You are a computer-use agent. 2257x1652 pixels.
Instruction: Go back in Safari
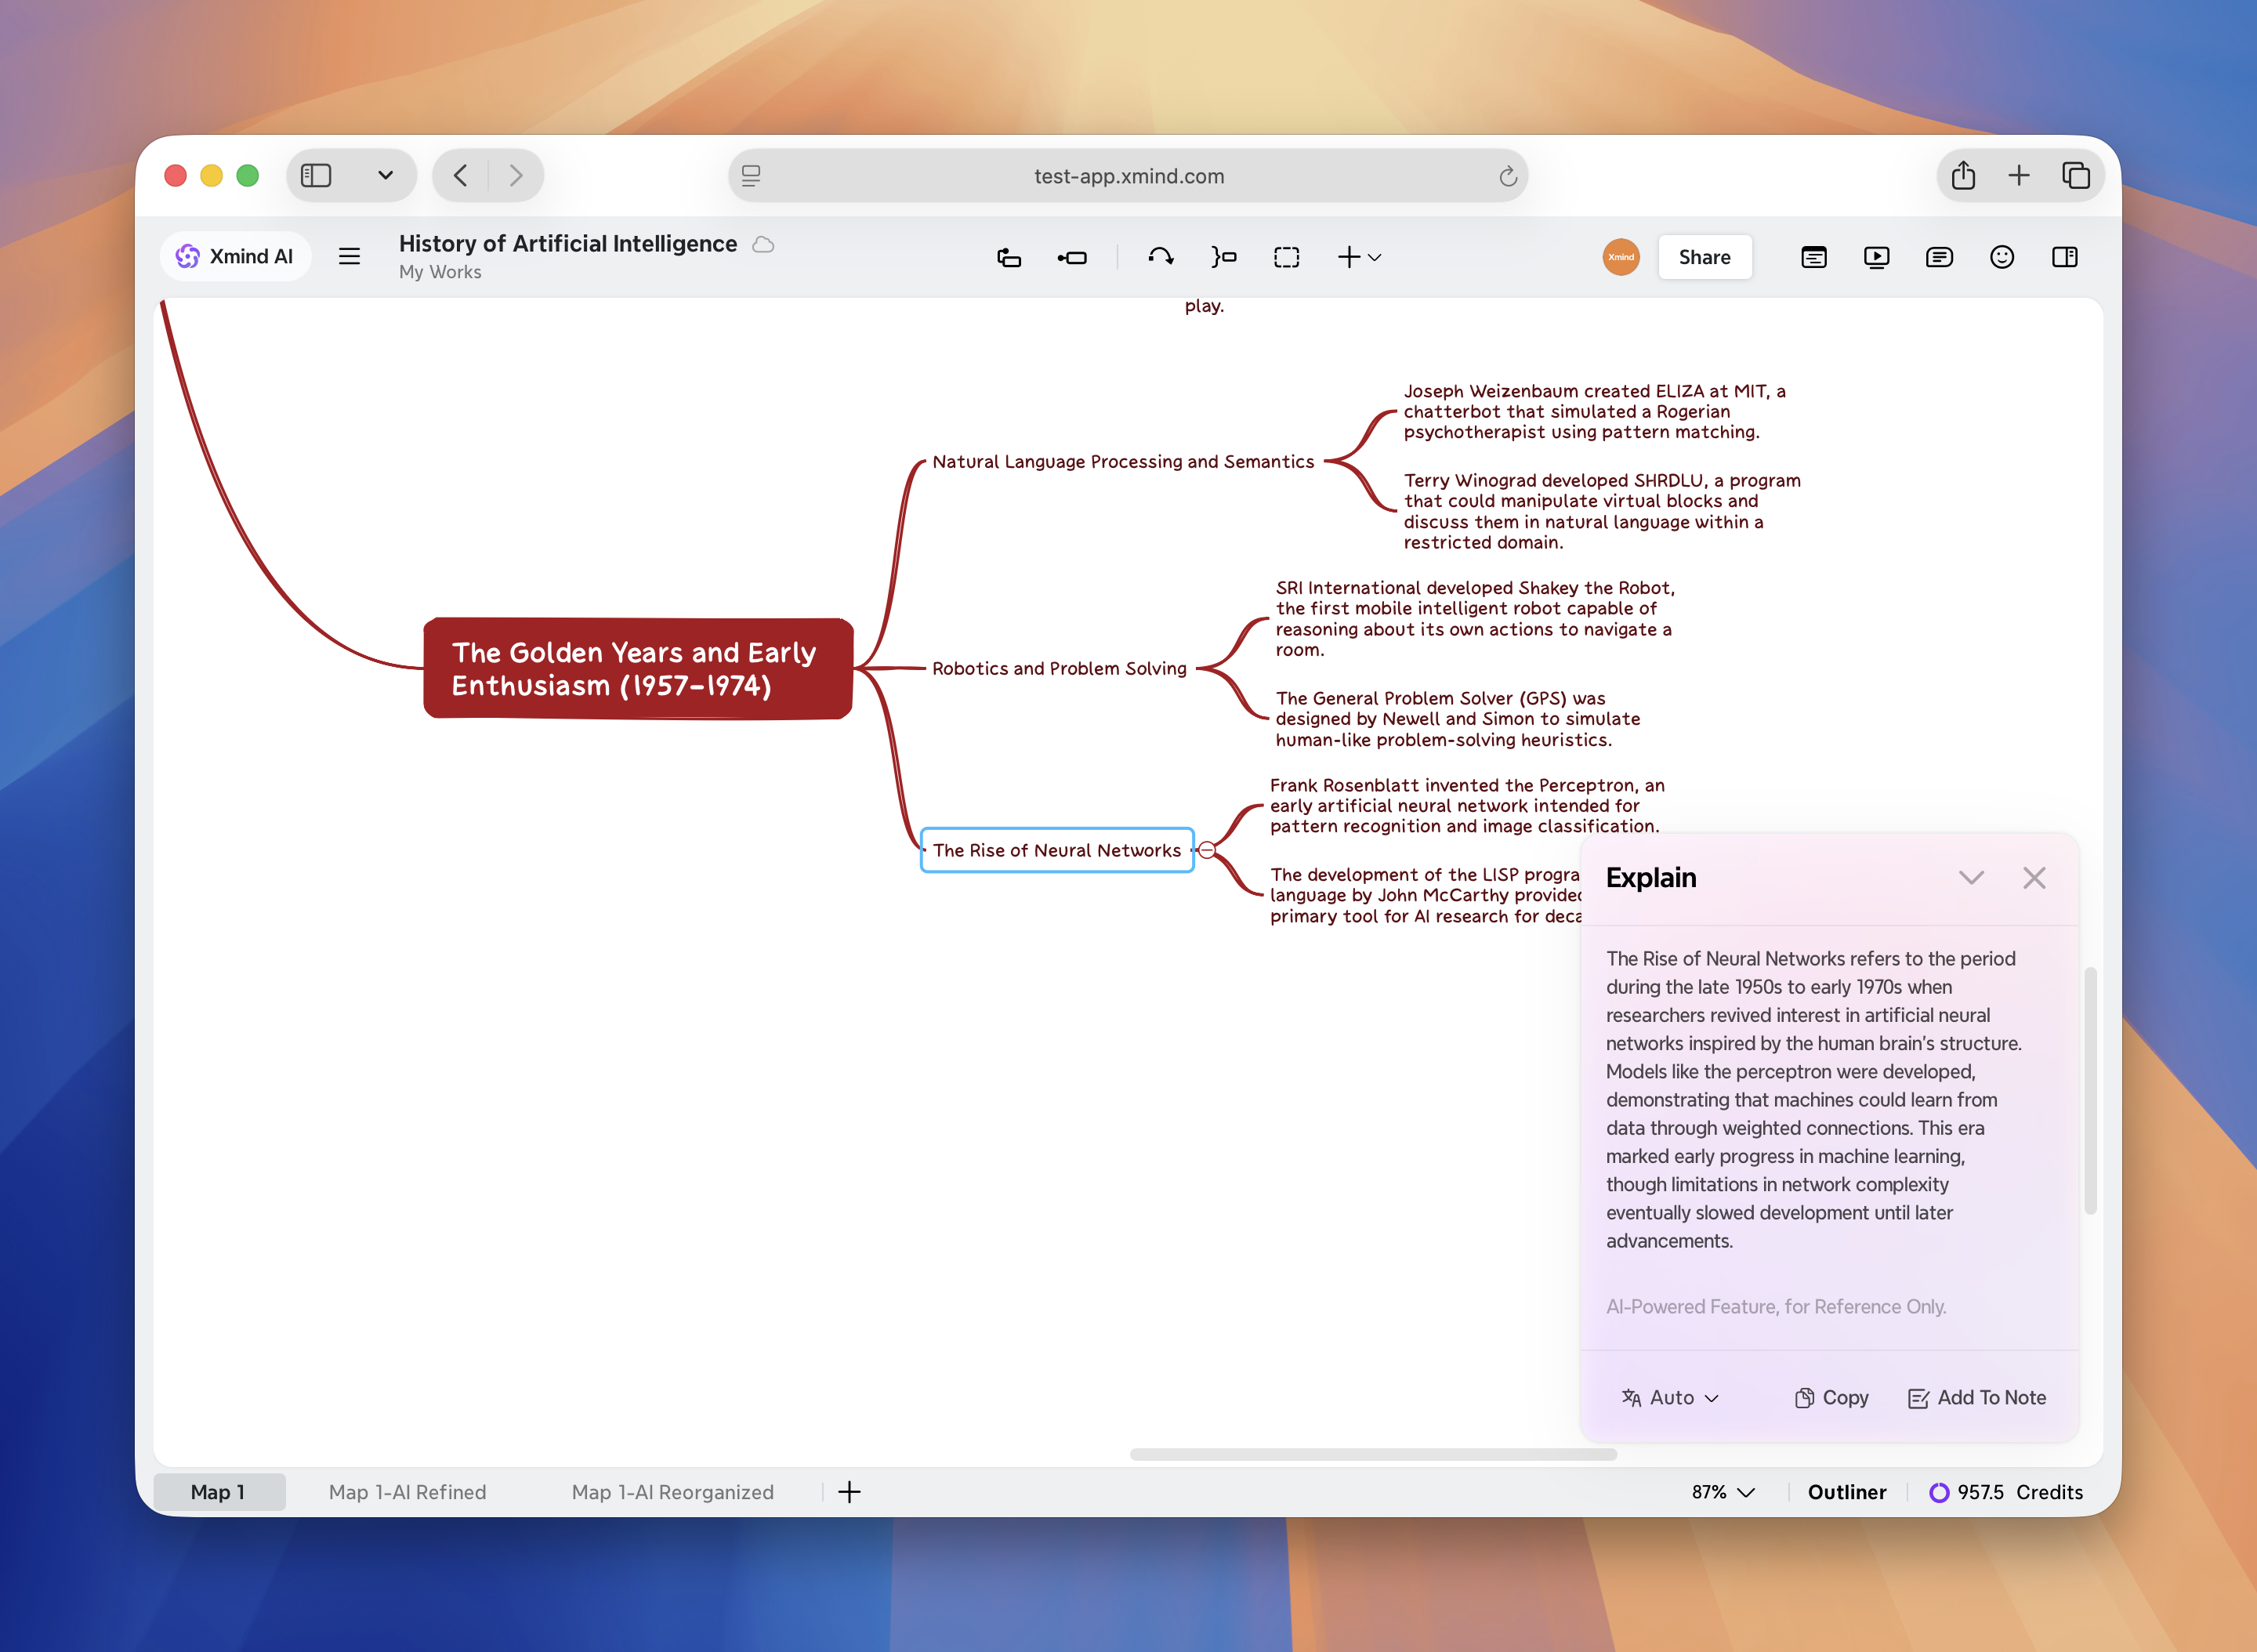(460, 176)
